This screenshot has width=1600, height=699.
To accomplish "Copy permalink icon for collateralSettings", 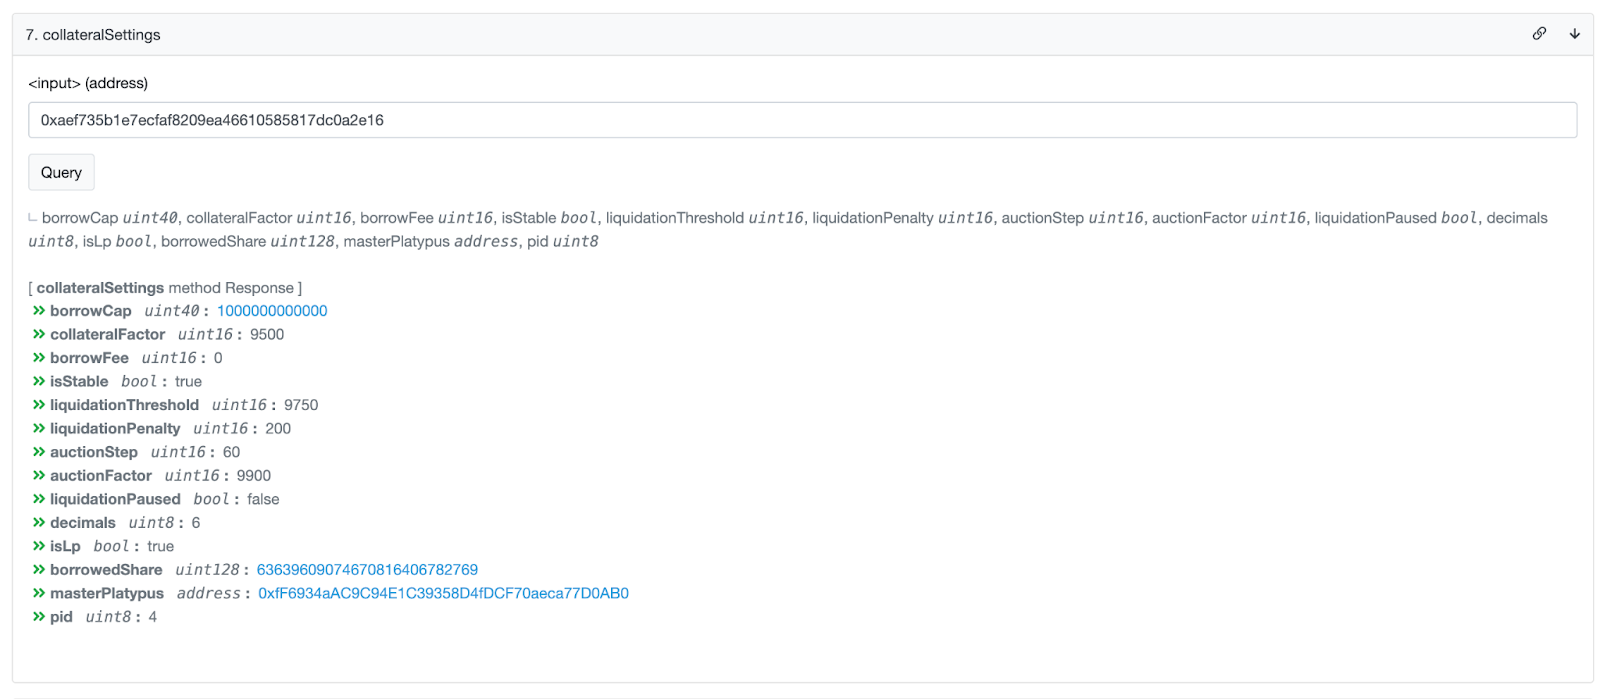I will pyautogui.click(x=1539, y=34).
